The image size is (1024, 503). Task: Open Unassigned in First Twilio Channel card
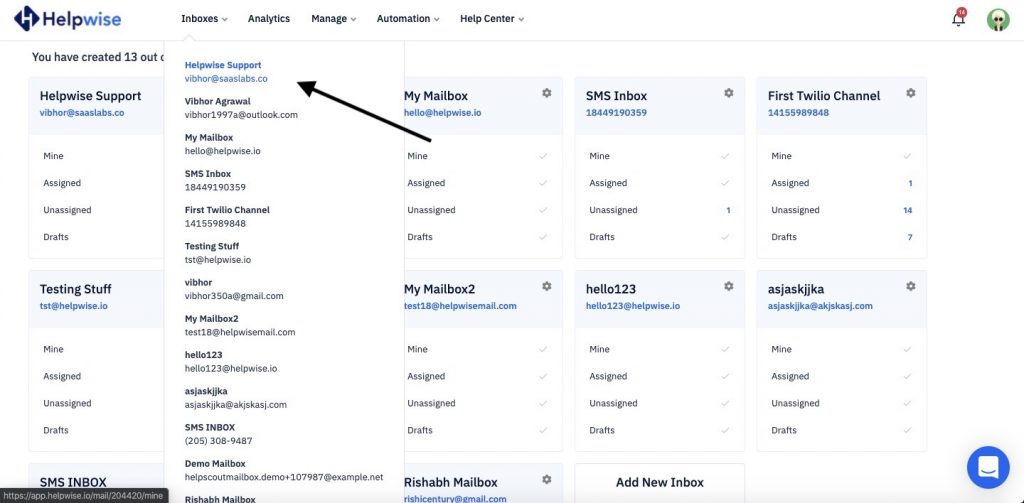842,210
